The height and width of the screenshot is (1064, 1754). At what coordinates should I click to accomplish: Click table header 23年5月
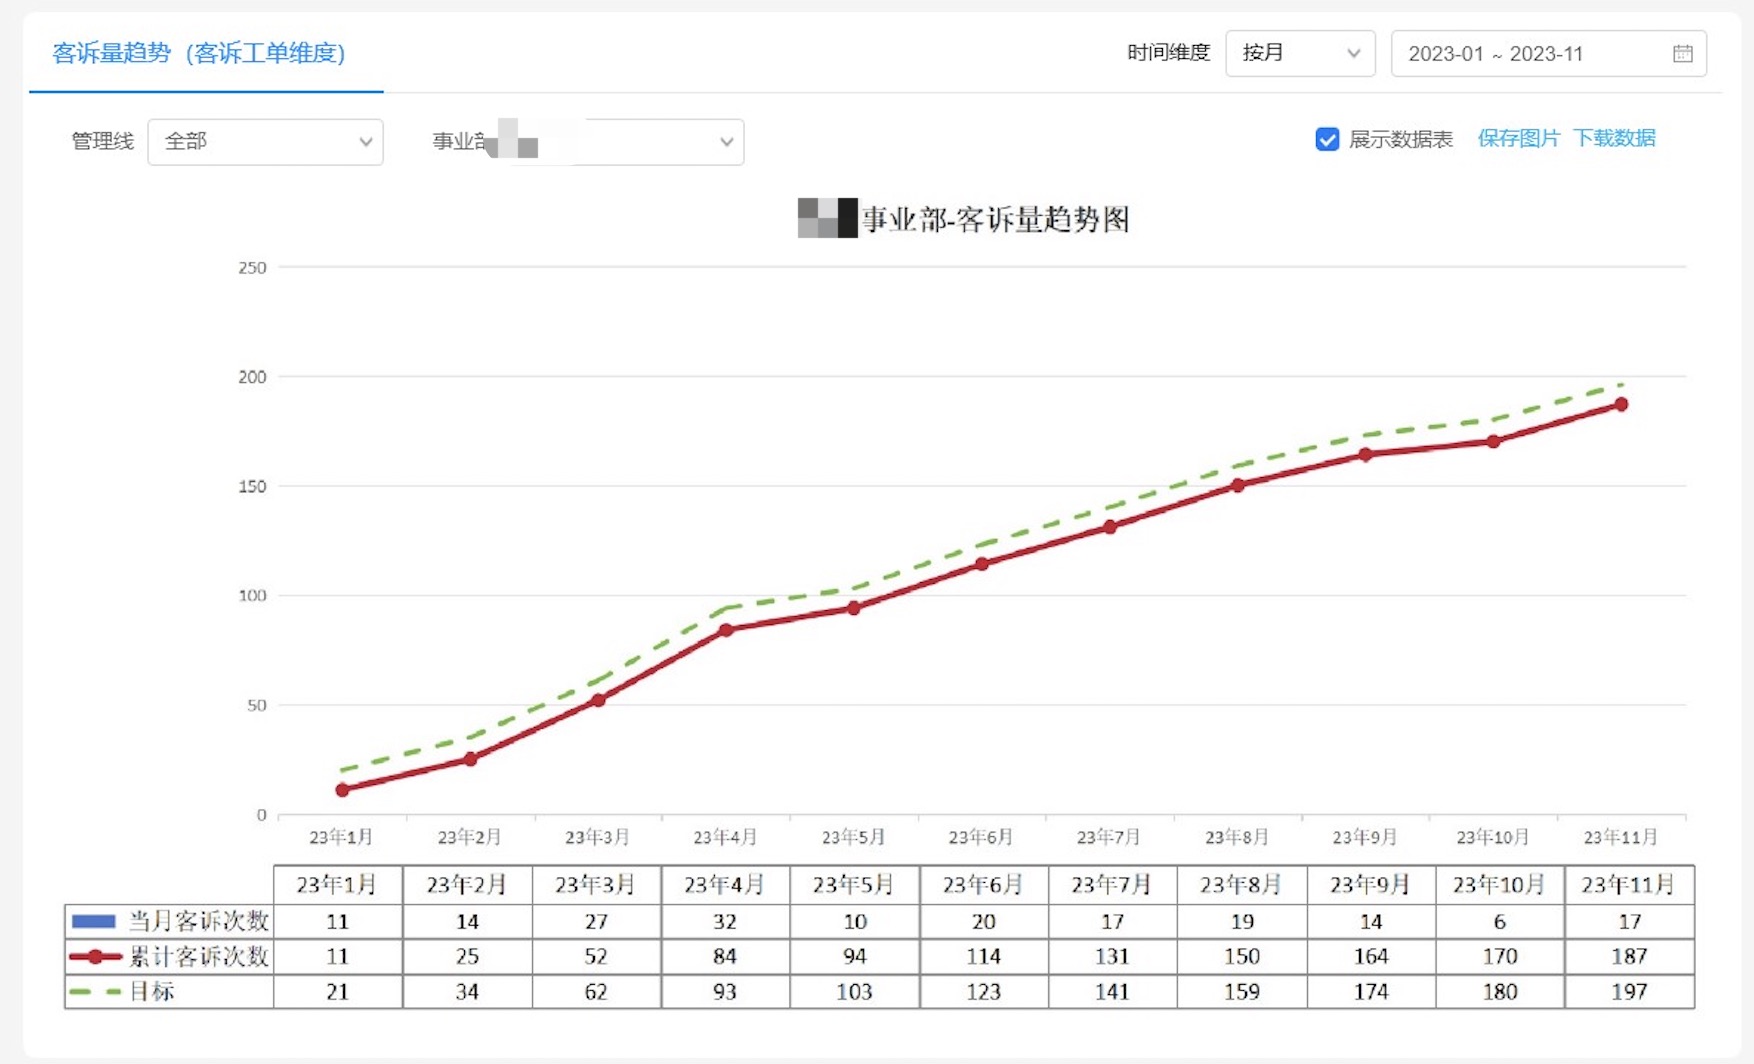[x=853, y=885]
